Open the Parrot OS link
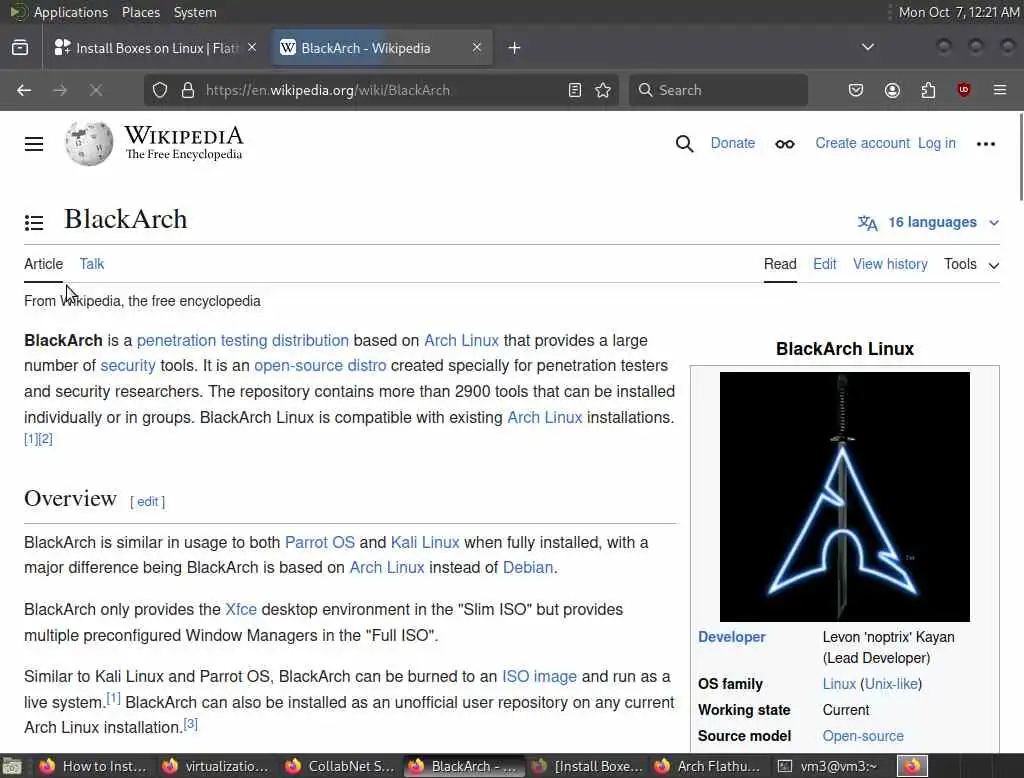 point(320,542)
